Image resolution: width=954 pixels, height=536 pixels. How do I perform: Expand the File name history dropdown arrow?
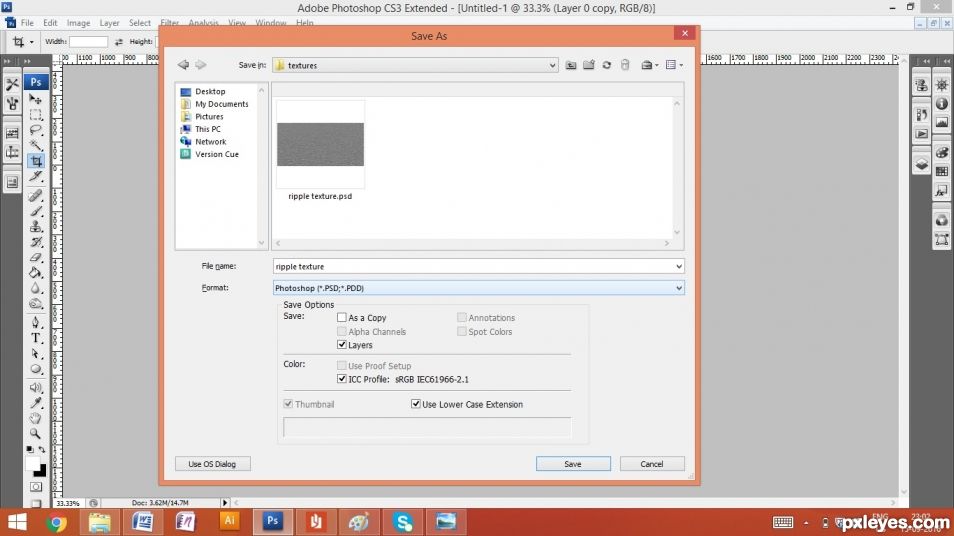click(678, 266)
